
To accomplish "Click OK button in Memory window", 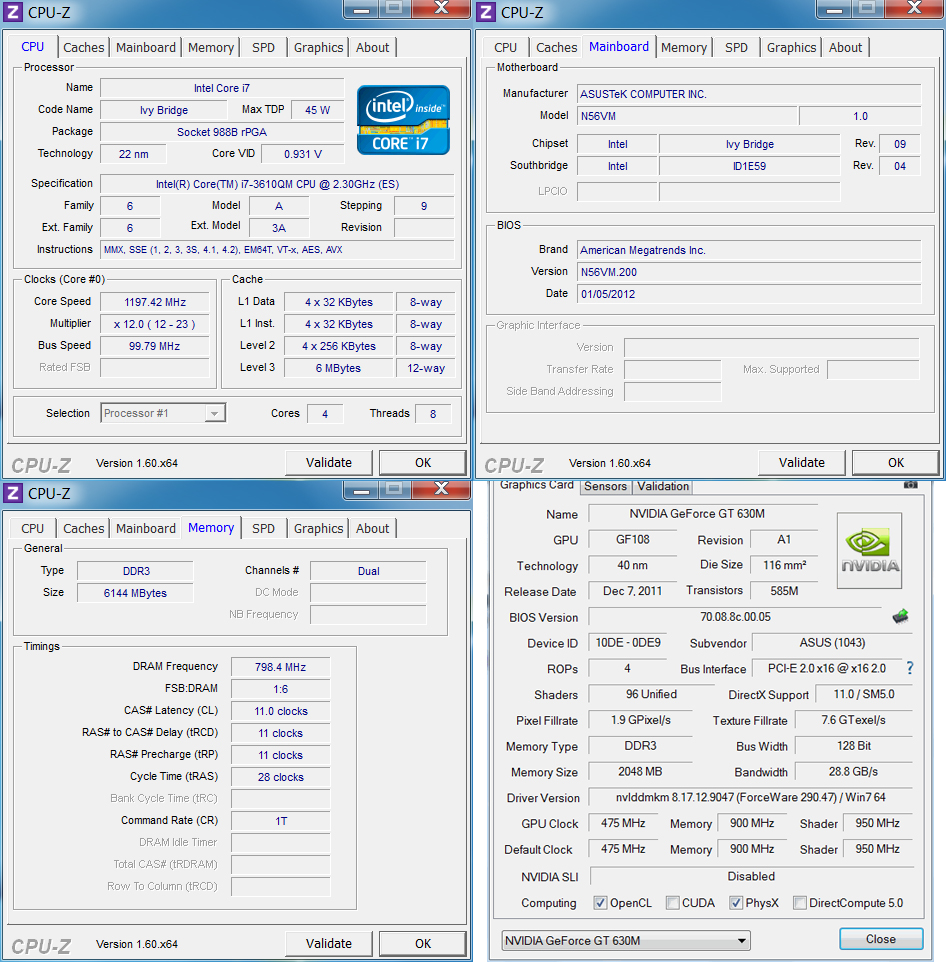I will 423,944.
